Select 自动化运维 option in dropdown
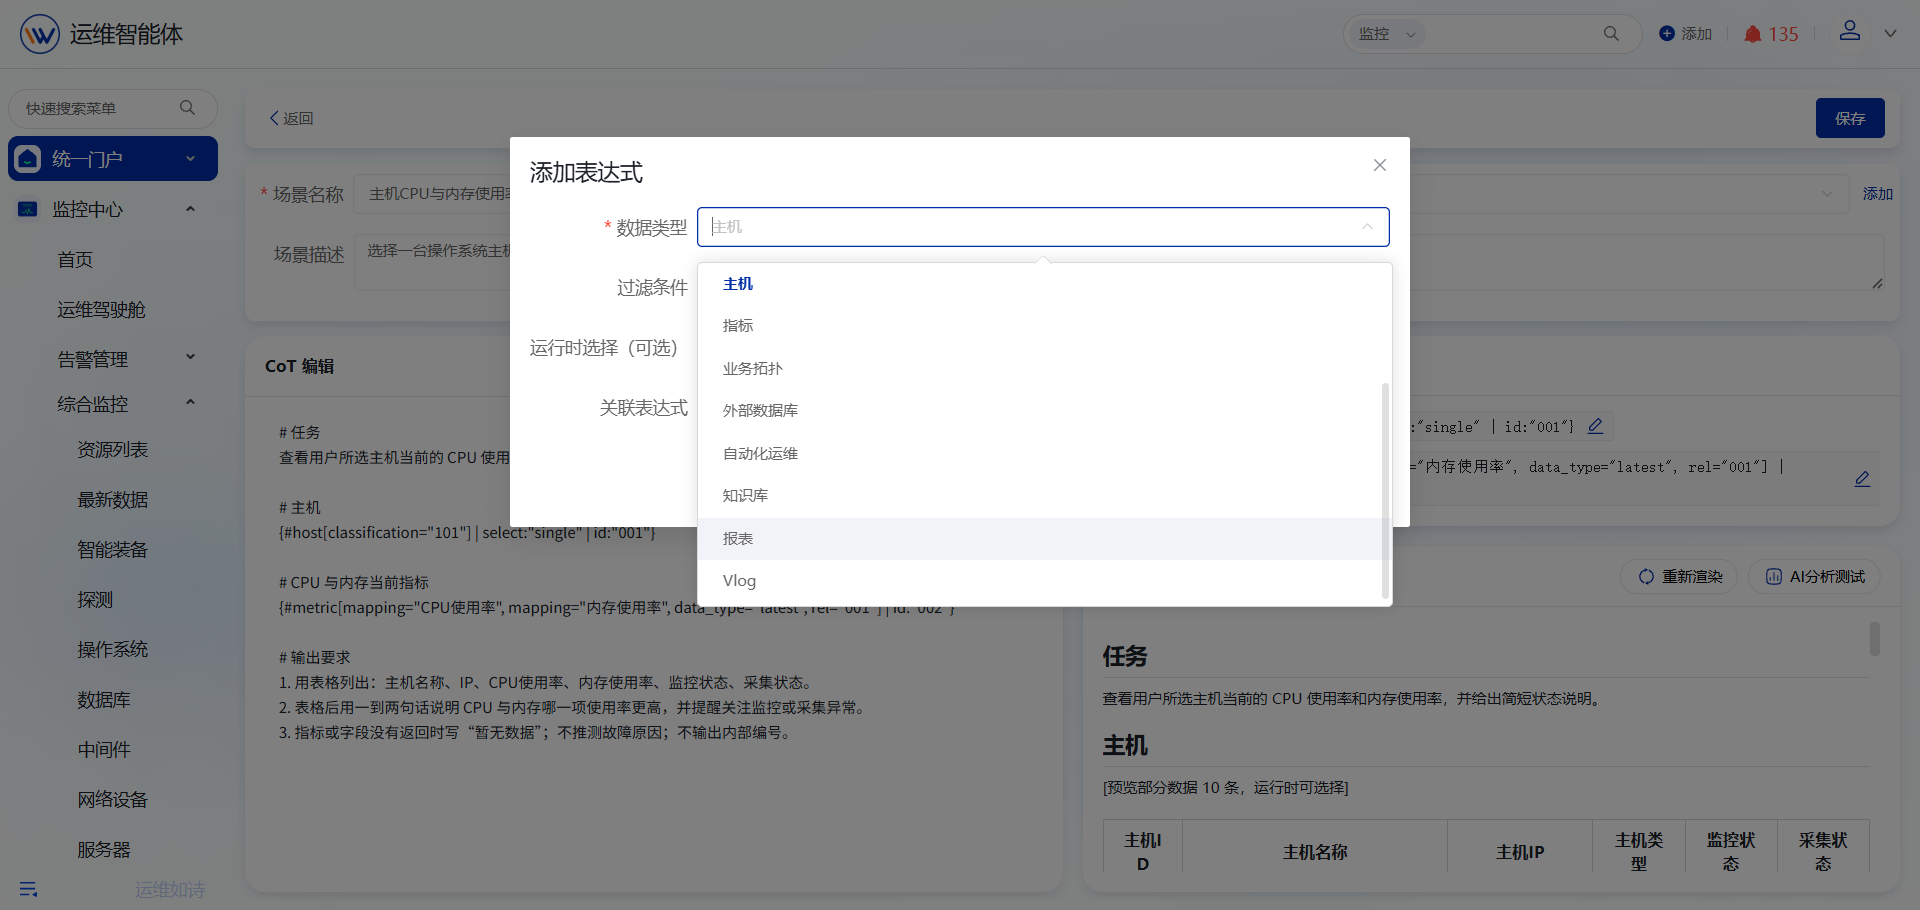This screenshot has height=910, width=1920. tap(1040, 454)
